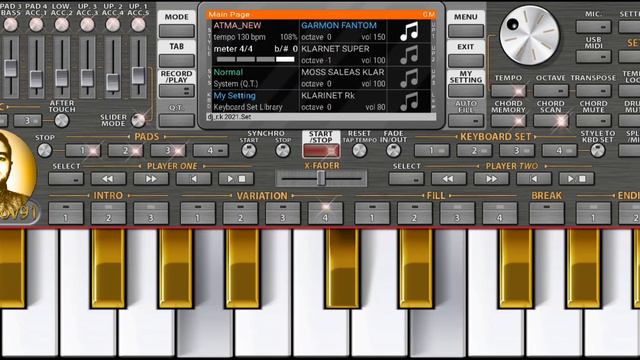
Task: Click the Synchro STOP round button
Action: (x=282, y=151)
